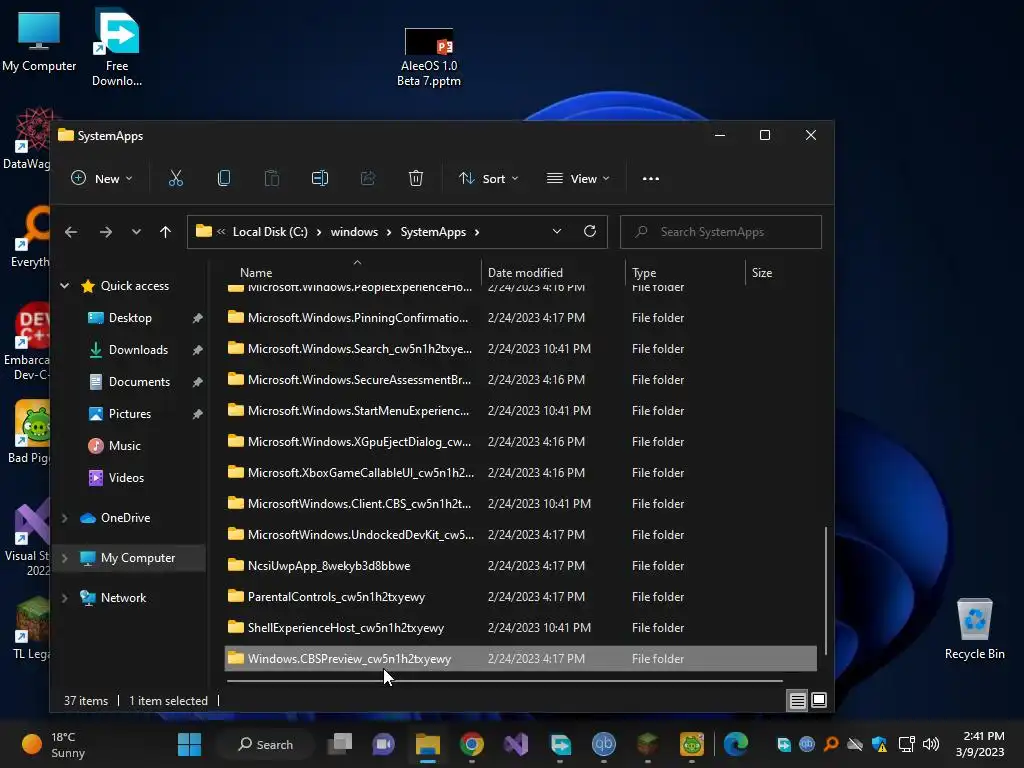Screen dimensions: 1024x768
Task: Open Free Download Manager desktop shortcut
Action: point(117,47)
